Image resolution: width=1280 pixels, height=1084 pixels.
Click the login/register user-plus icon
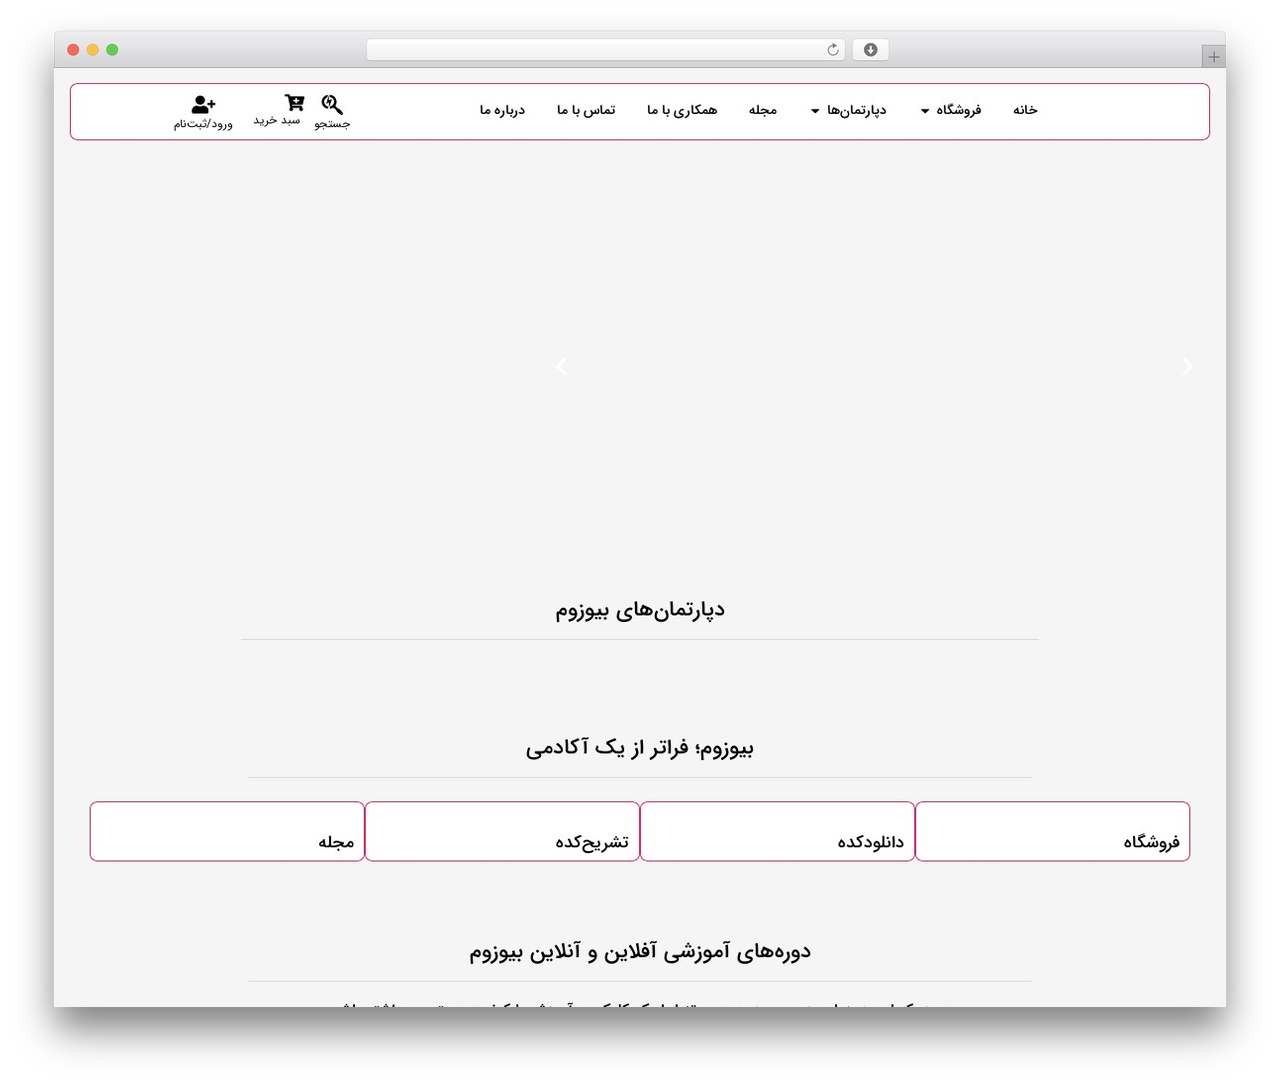[x=203, y=103]
